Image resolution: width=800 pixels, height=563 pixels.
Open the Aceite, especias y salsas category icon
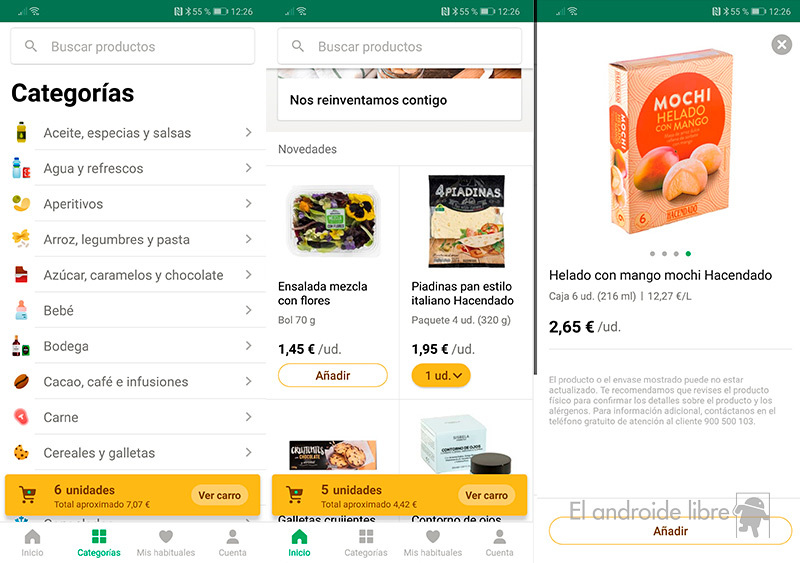click(x=21, y=132)
